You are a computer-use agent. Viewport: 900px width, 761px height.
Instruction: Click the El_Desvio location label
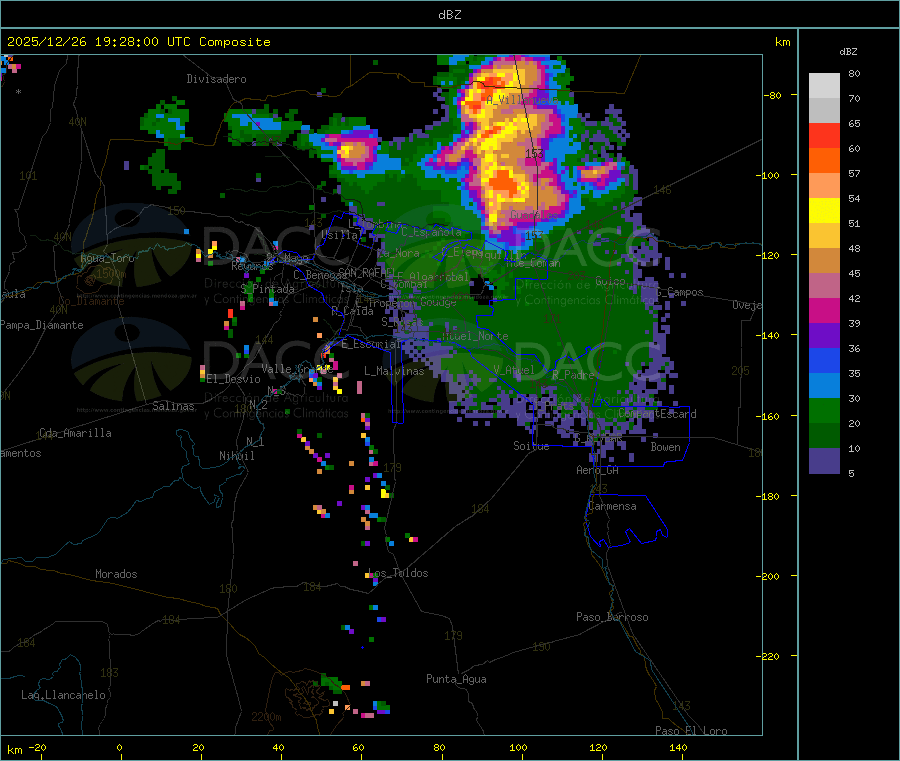(x=233, y=379)
